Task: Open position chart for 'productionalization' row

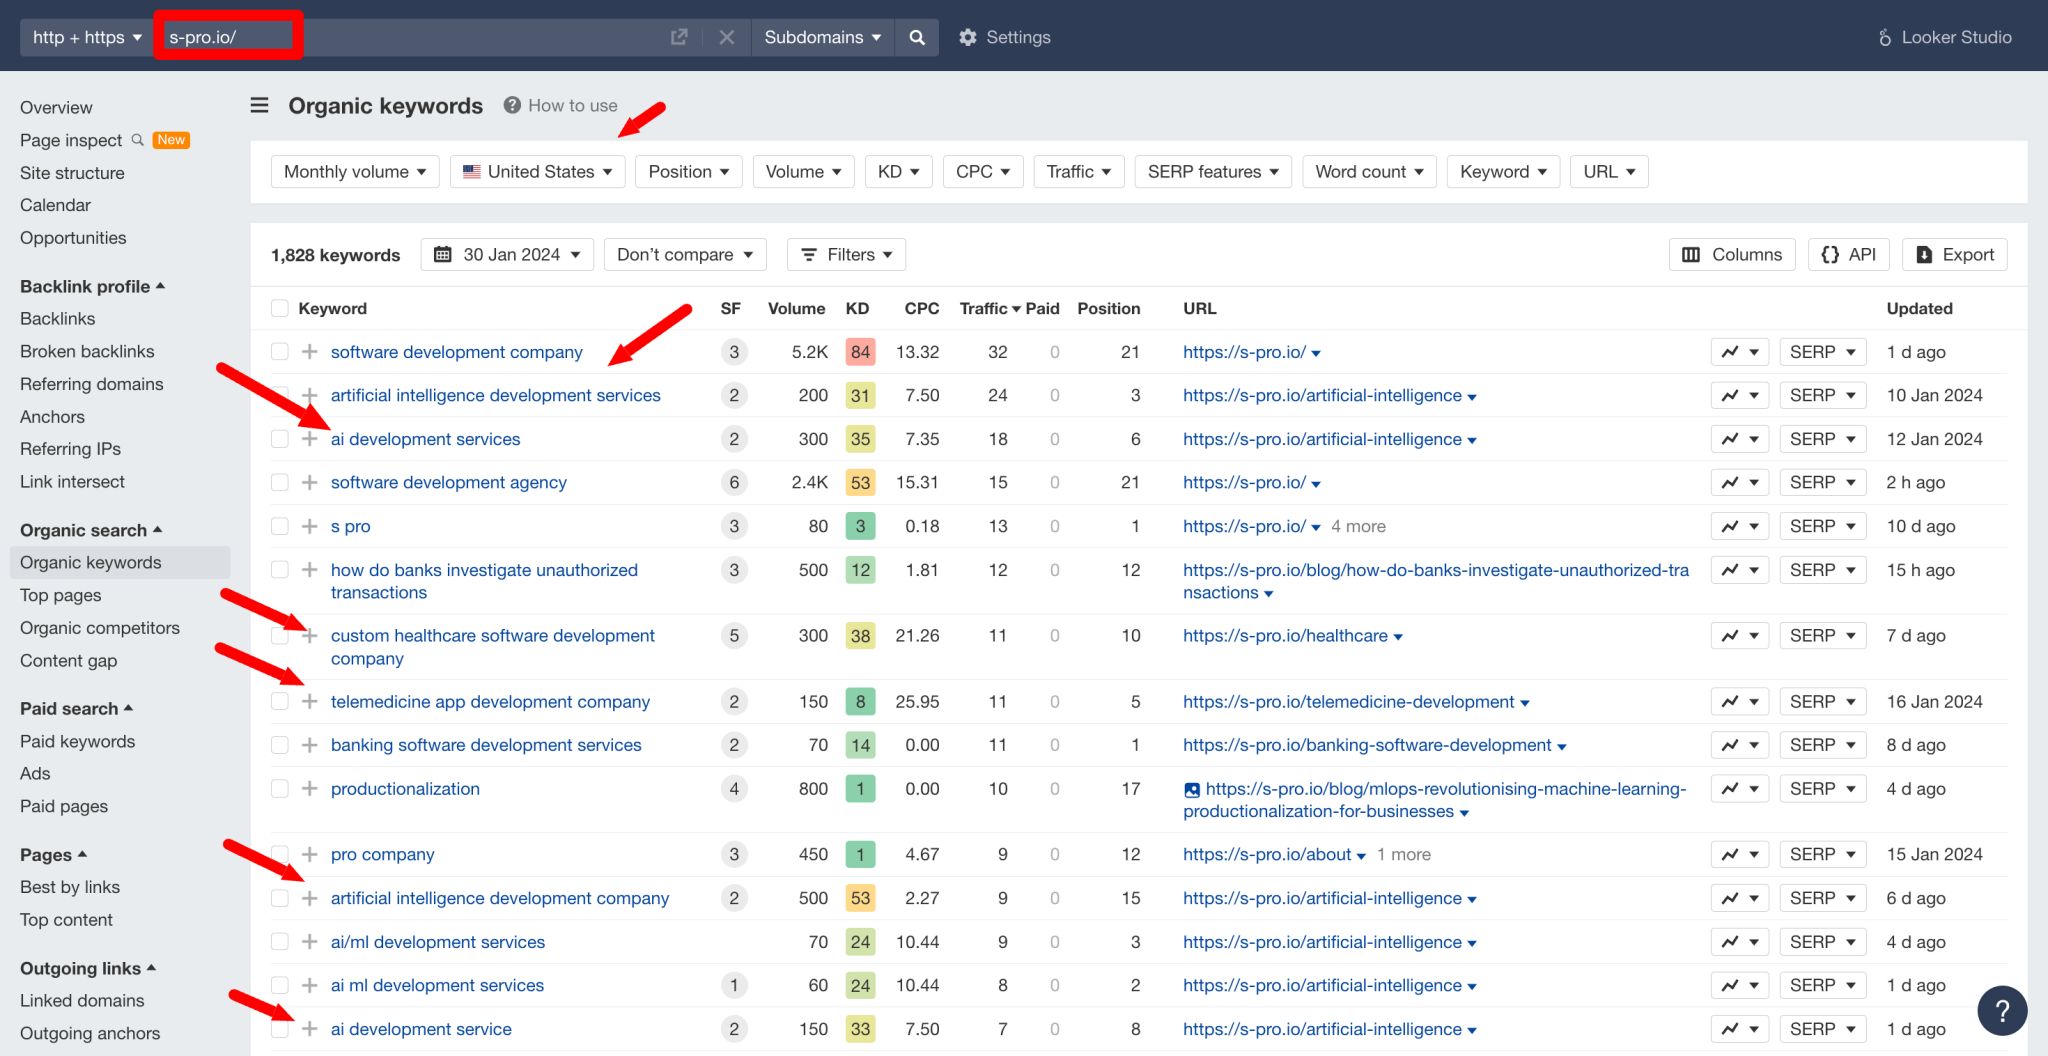Action: [x=1740, y=789]
